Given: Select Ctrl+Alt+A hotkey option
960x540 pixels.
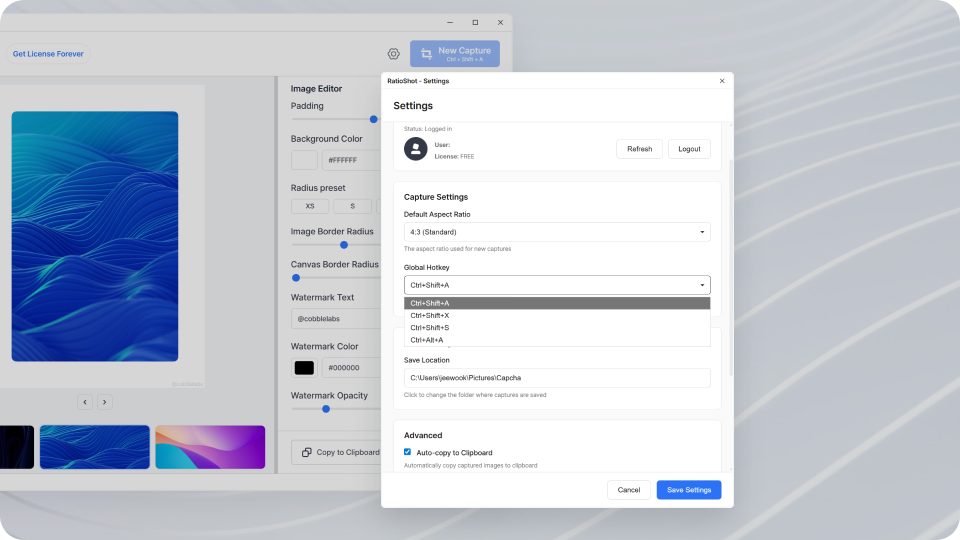Looking at the screenshot, I should click(557, 340).
